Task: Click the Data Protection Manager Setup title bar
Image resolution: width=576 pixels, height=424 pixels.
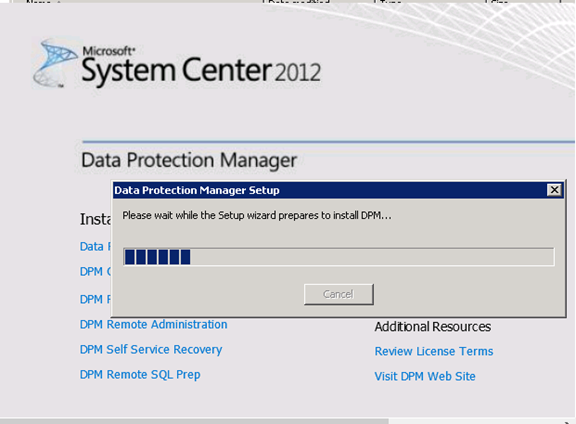Action: [330, 190]
